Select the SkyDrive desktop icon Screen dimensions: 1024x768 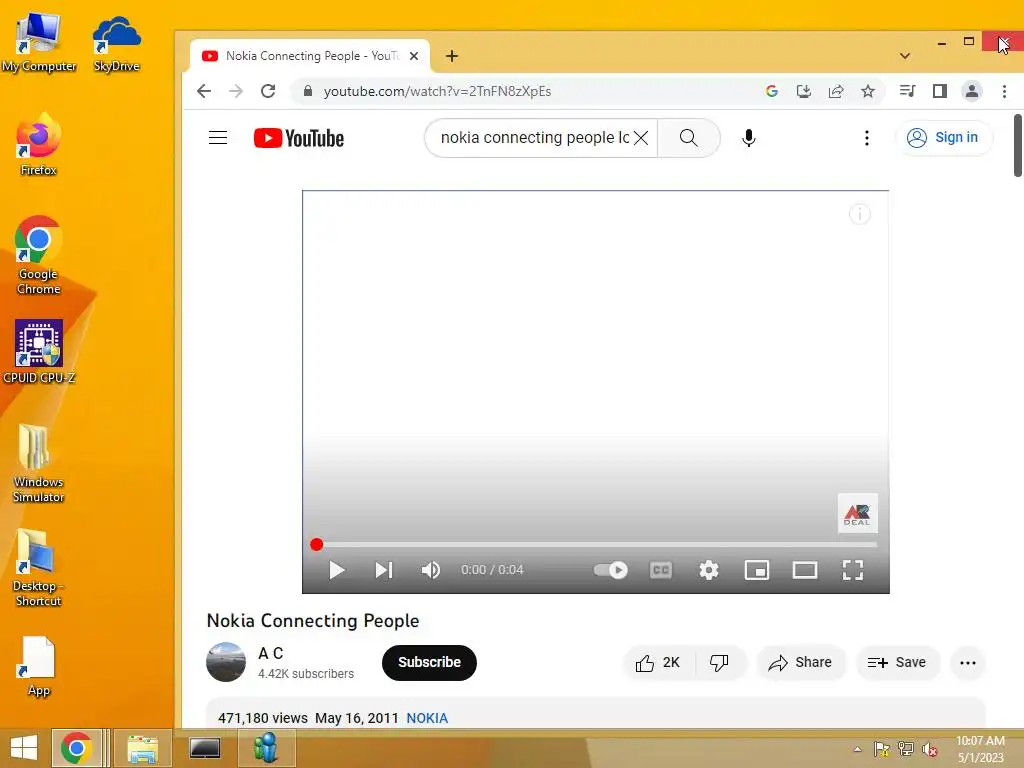click(x=116, y=44)
